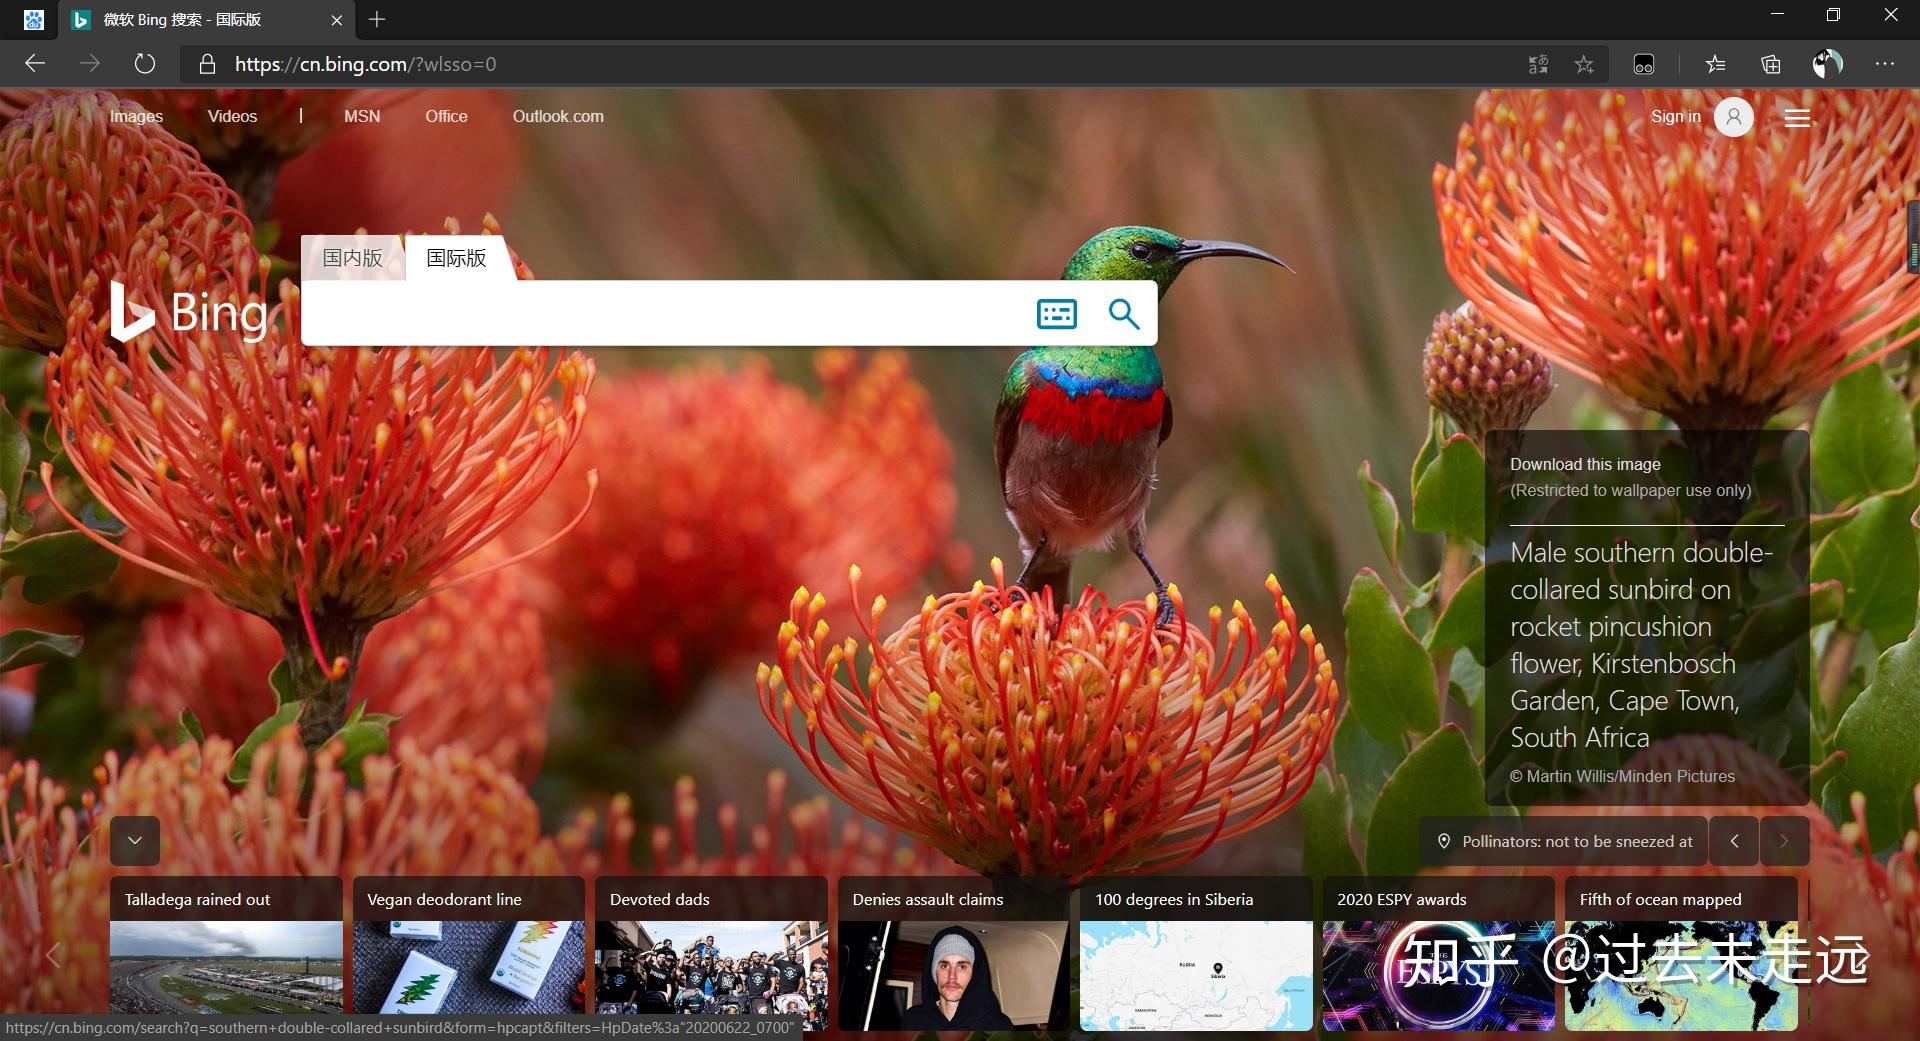This screenshot has height=1041, width=1920.
Task: Click the Siberia map thumbnail
Action: point(1196,975)
